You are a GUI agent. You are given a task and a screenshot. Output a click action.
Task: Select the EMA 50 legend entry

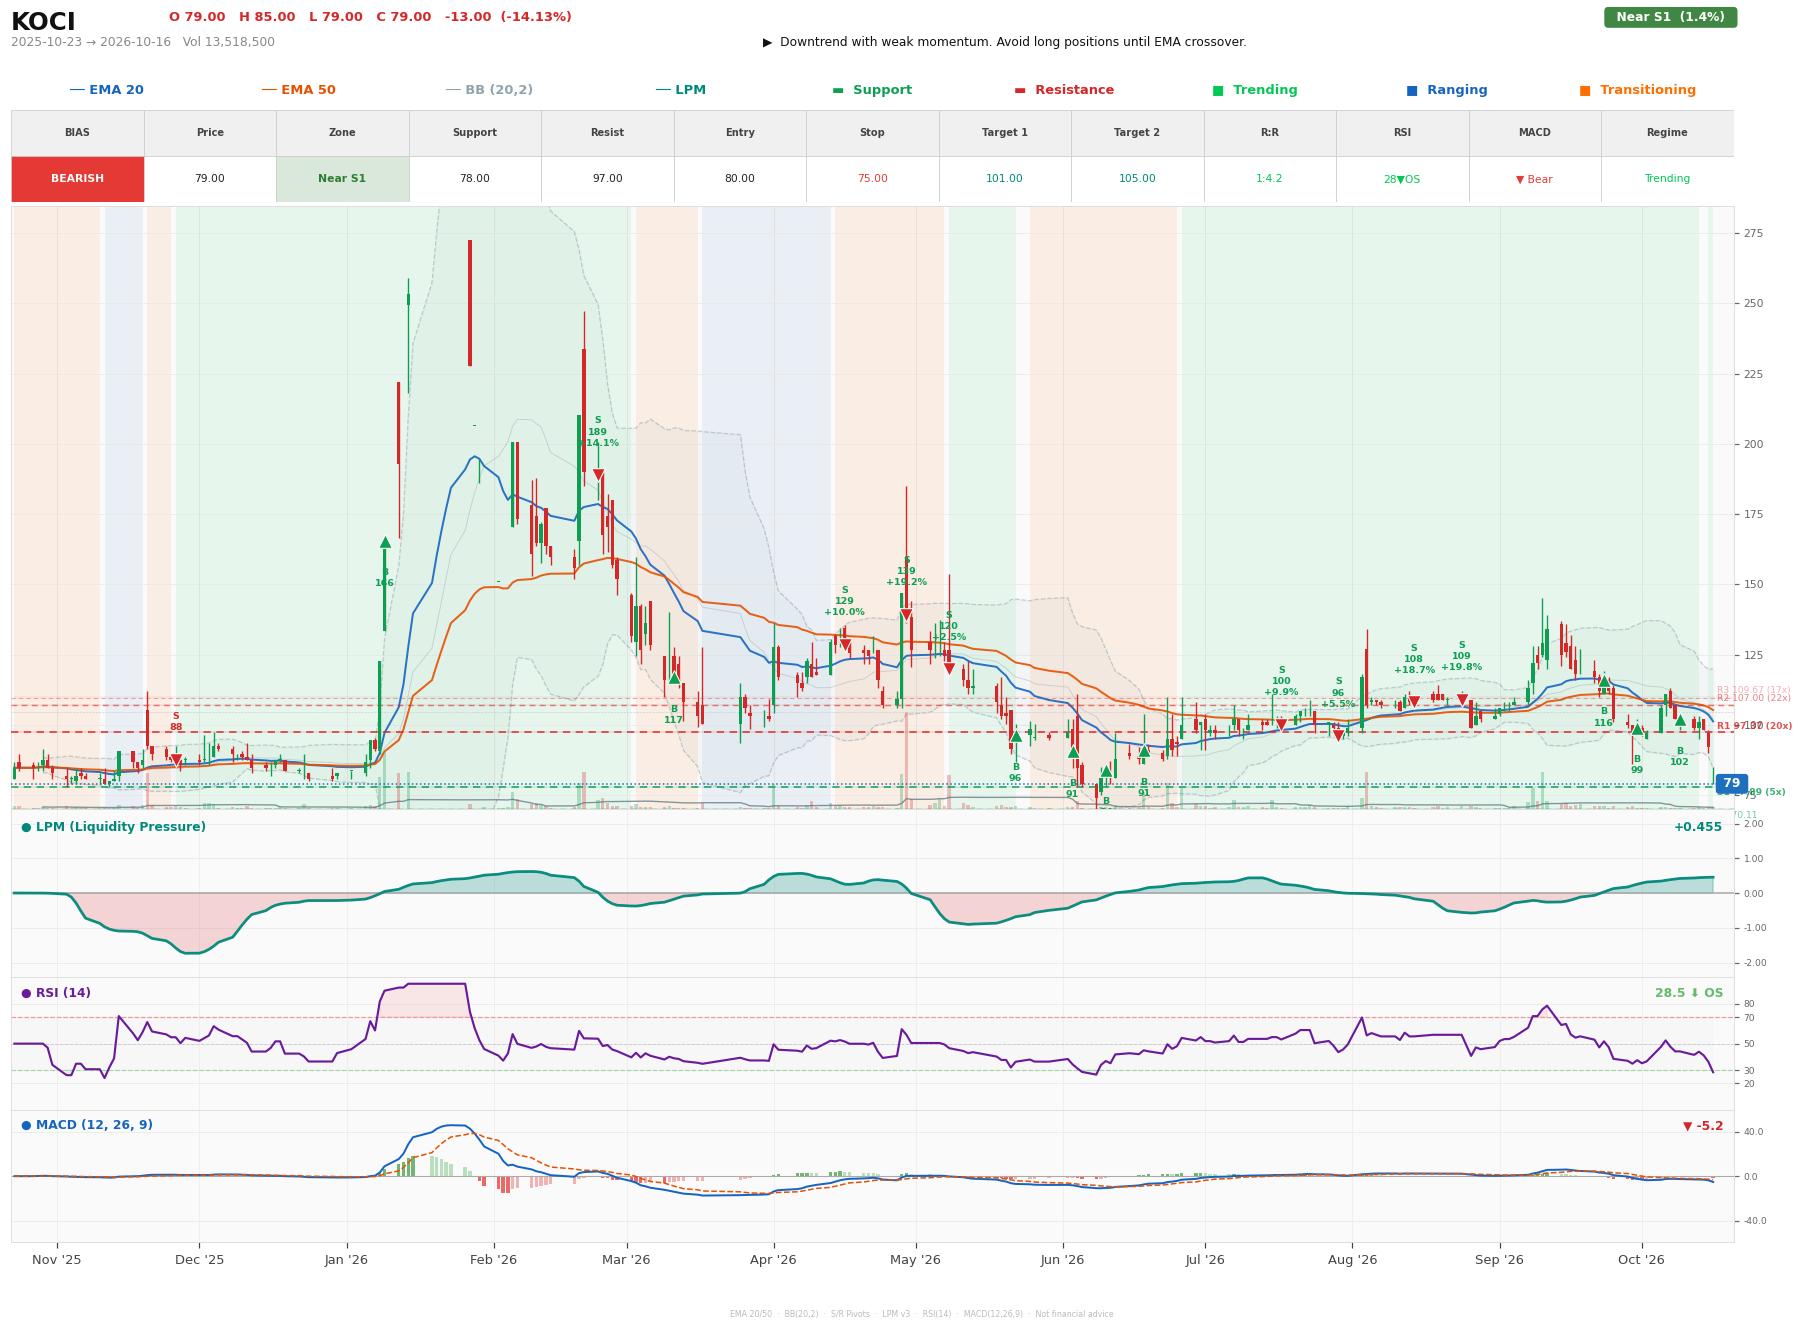click(x=298, y=90)
